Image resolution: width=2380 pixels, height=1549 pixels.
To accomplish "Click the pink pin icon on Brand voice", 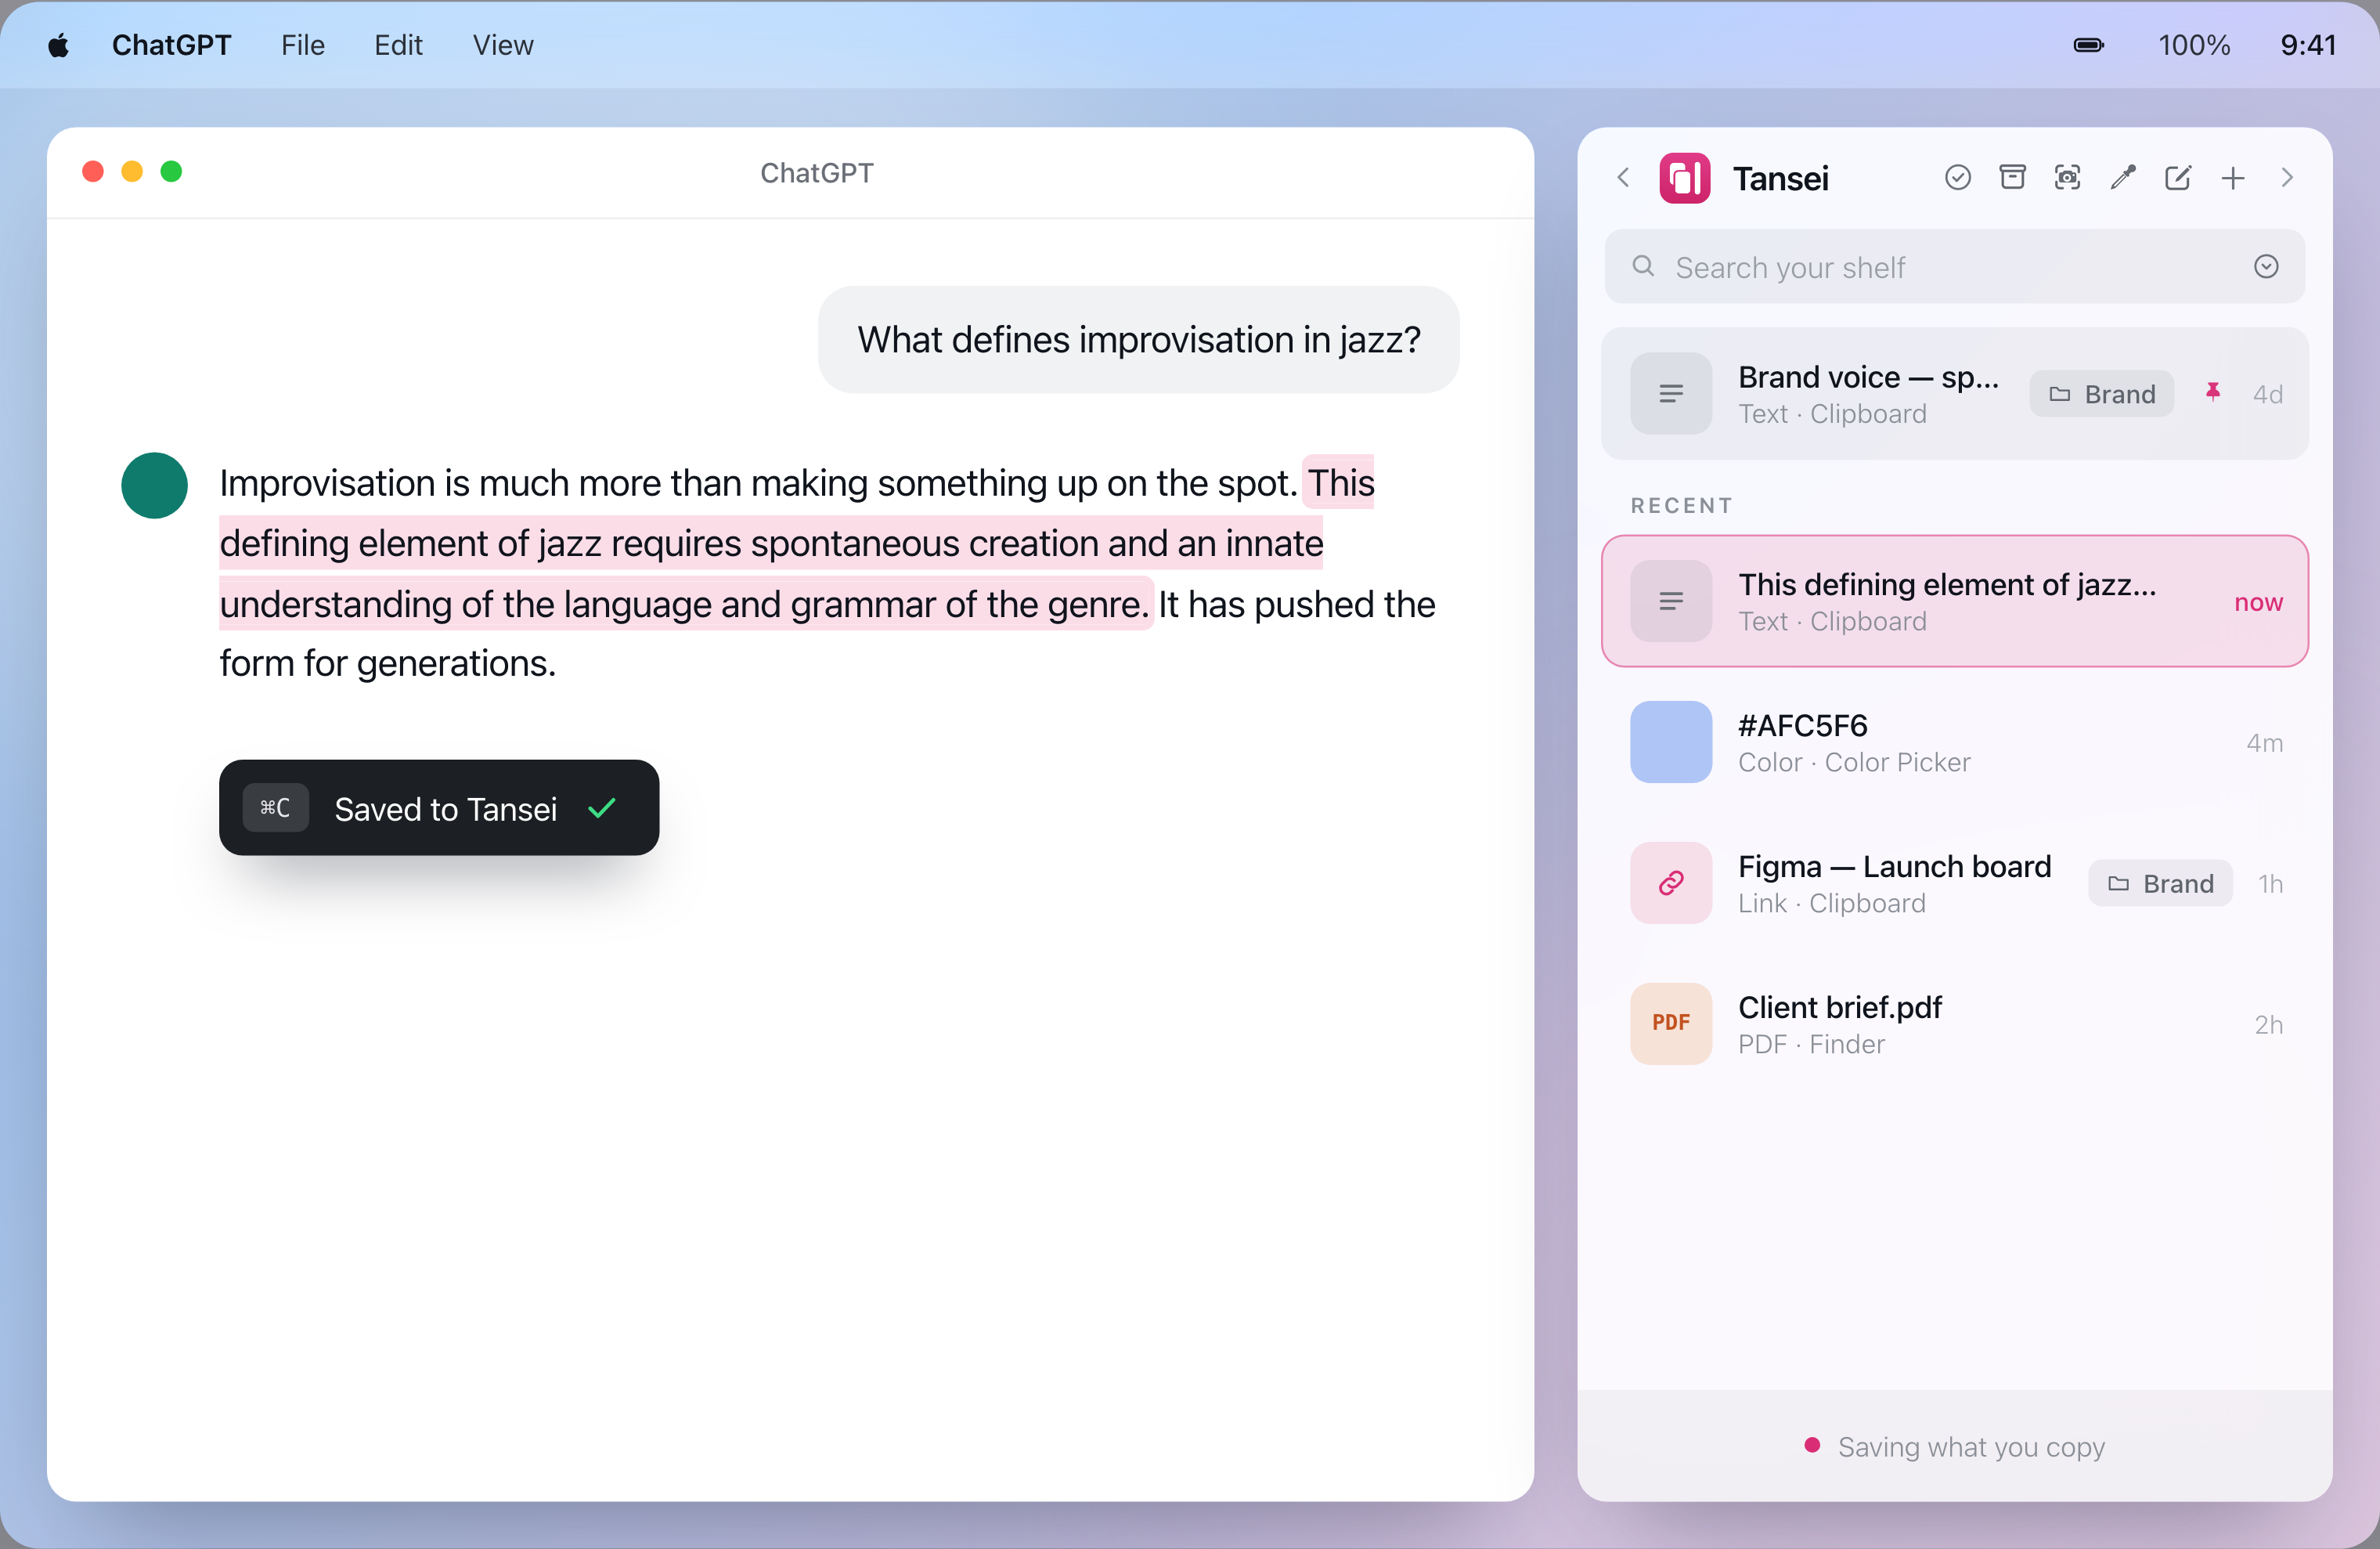I will (x=2212, y=393).
